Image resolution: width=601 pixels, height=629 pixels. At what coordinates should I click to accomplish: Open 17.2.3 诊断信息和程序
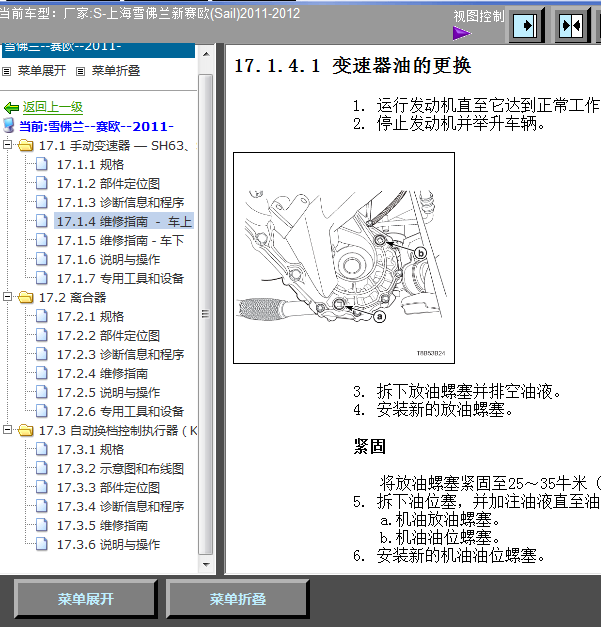click(120, 354)
